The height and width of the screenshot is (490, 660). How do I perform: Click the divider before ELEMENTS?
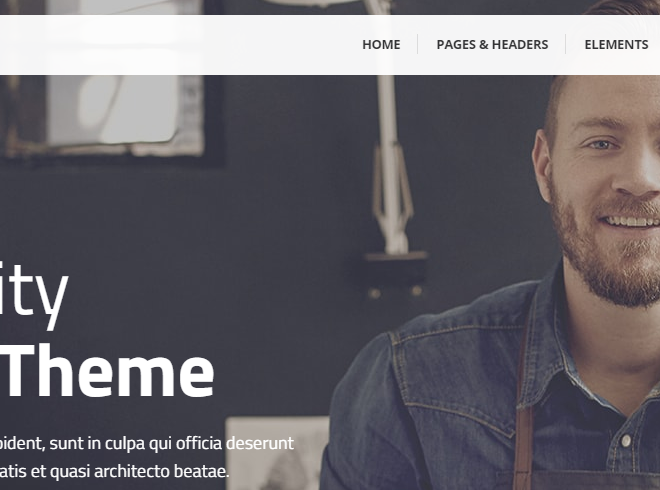[x=566, y=44]
